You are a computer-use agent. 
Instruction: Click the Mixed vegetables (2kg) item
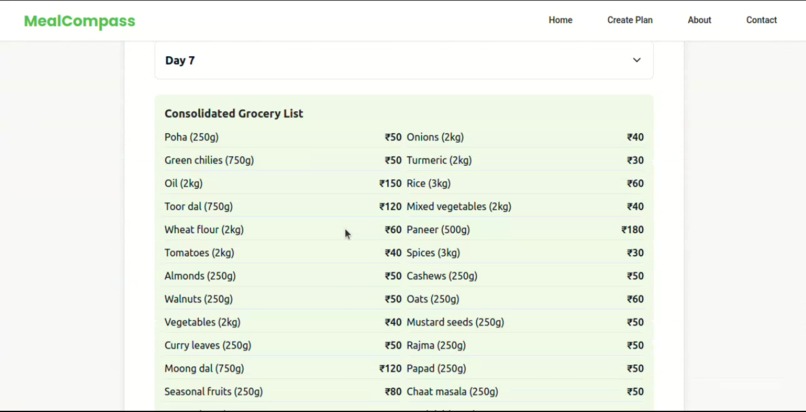click(459, 207)
